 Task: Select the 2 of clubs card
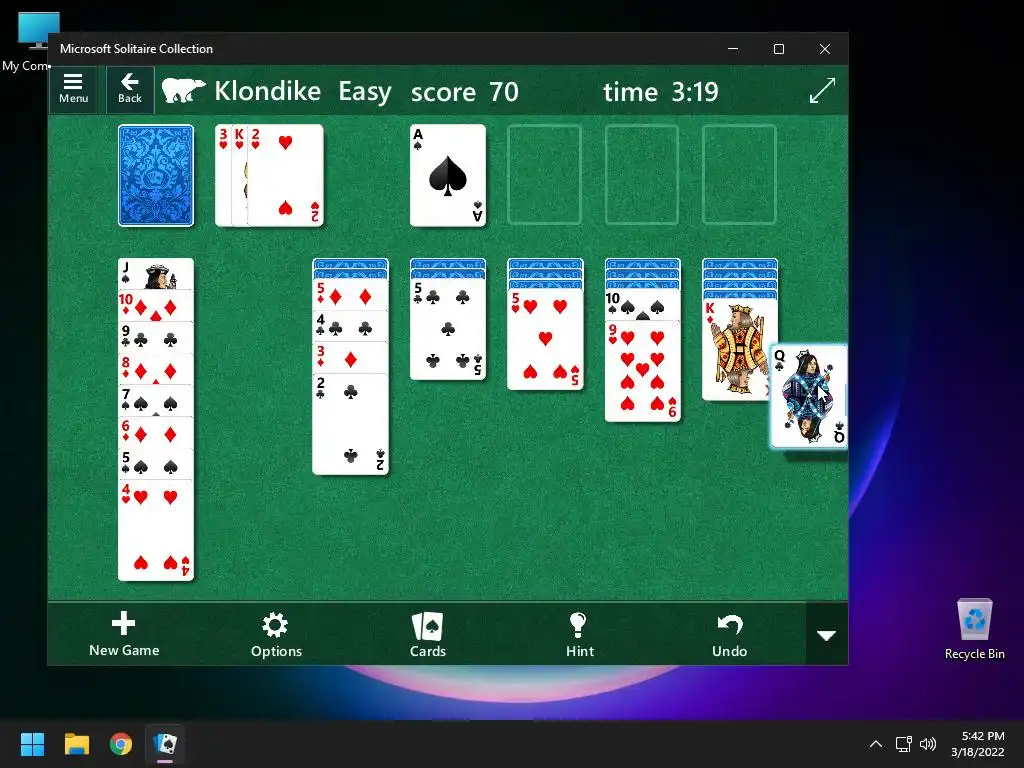pyautogui.click(x=350, y=424)
